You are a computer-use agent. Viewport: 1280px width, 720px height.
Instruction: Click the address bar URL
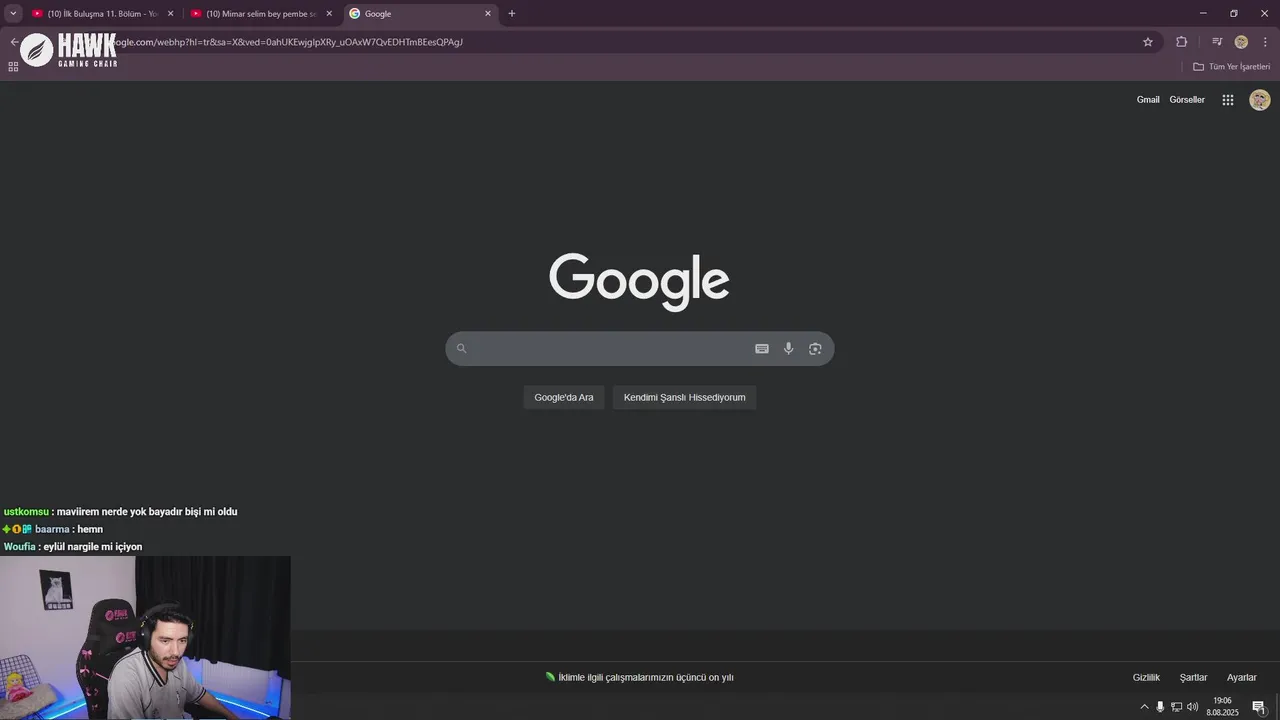click(x=290, y=42)
